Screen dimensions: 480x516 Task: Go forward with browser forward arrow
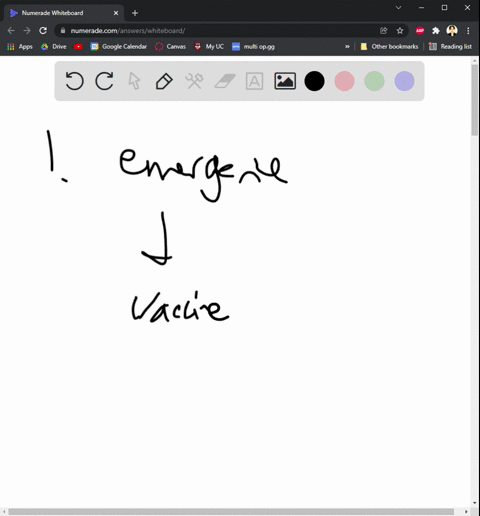tap(27, 31)
